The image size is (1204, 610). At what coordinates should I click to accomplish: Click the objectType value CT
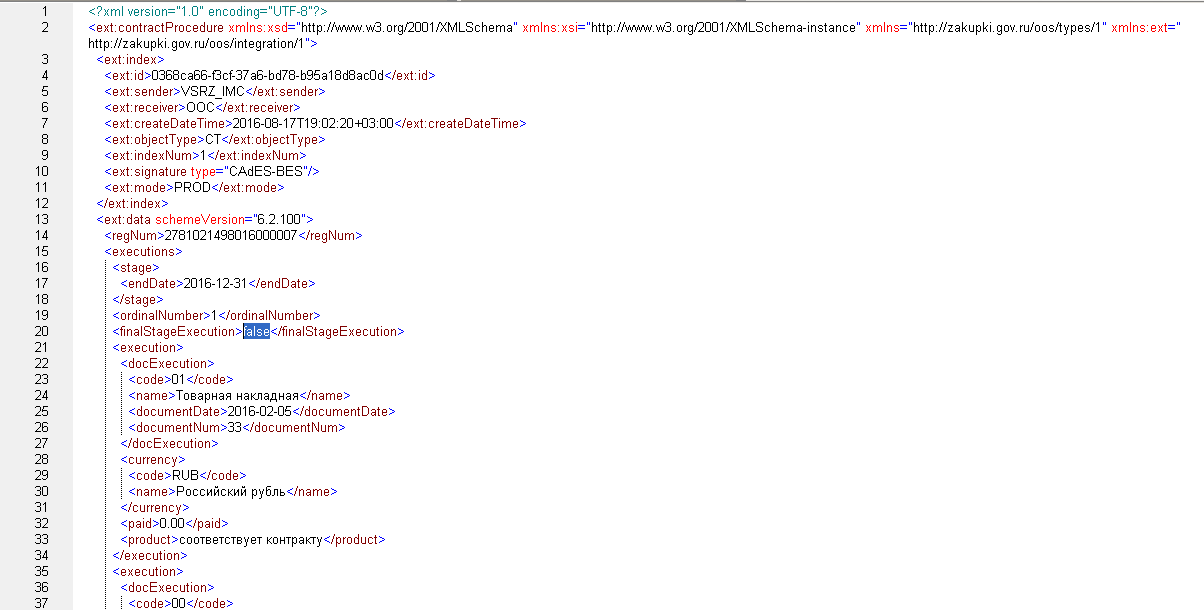point(212,139)
